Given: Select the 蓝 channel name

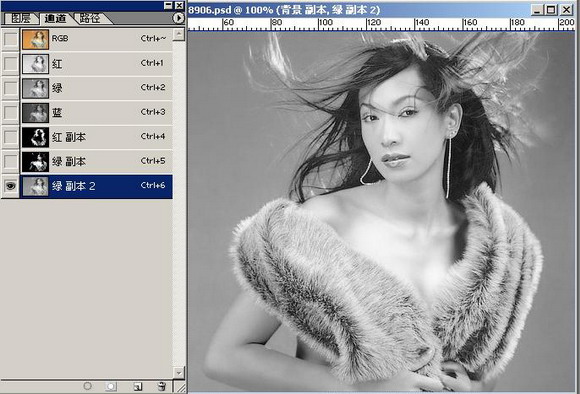Looking at the screenshot, I should point(57,112).
